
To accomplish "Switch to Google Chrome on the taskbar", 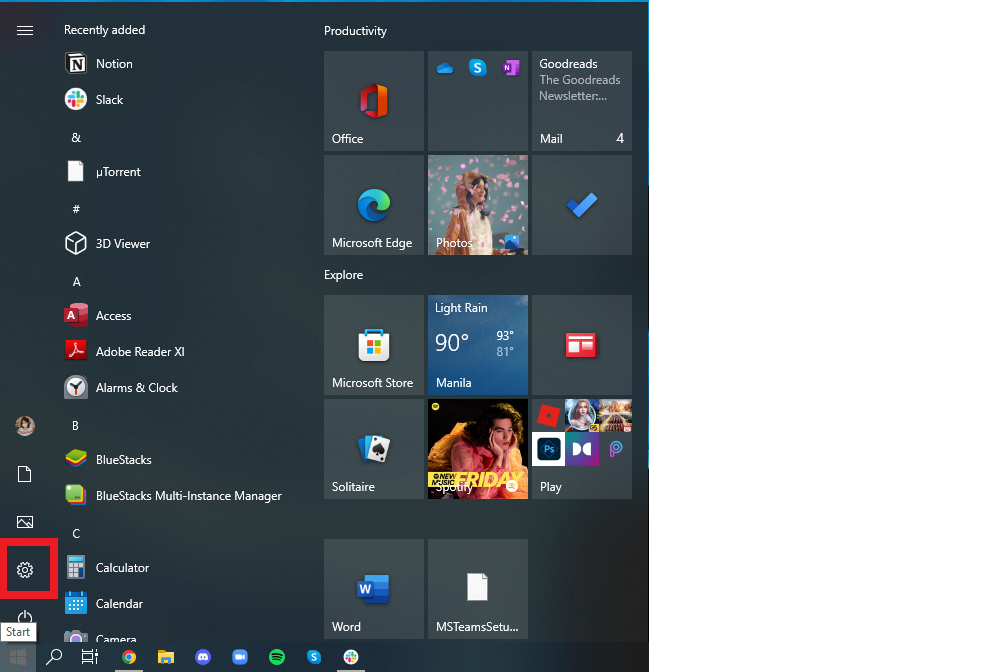I will [129, 657].
